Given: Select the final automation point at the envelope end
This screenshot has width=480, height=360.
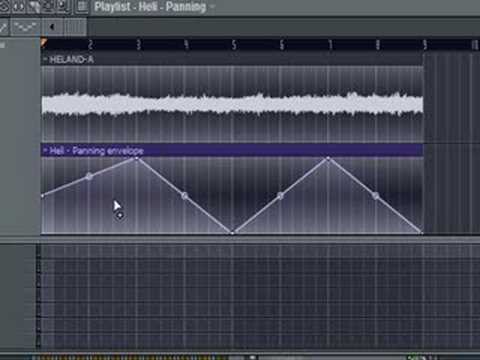Looking at the screenshot, I should point(422,232).
